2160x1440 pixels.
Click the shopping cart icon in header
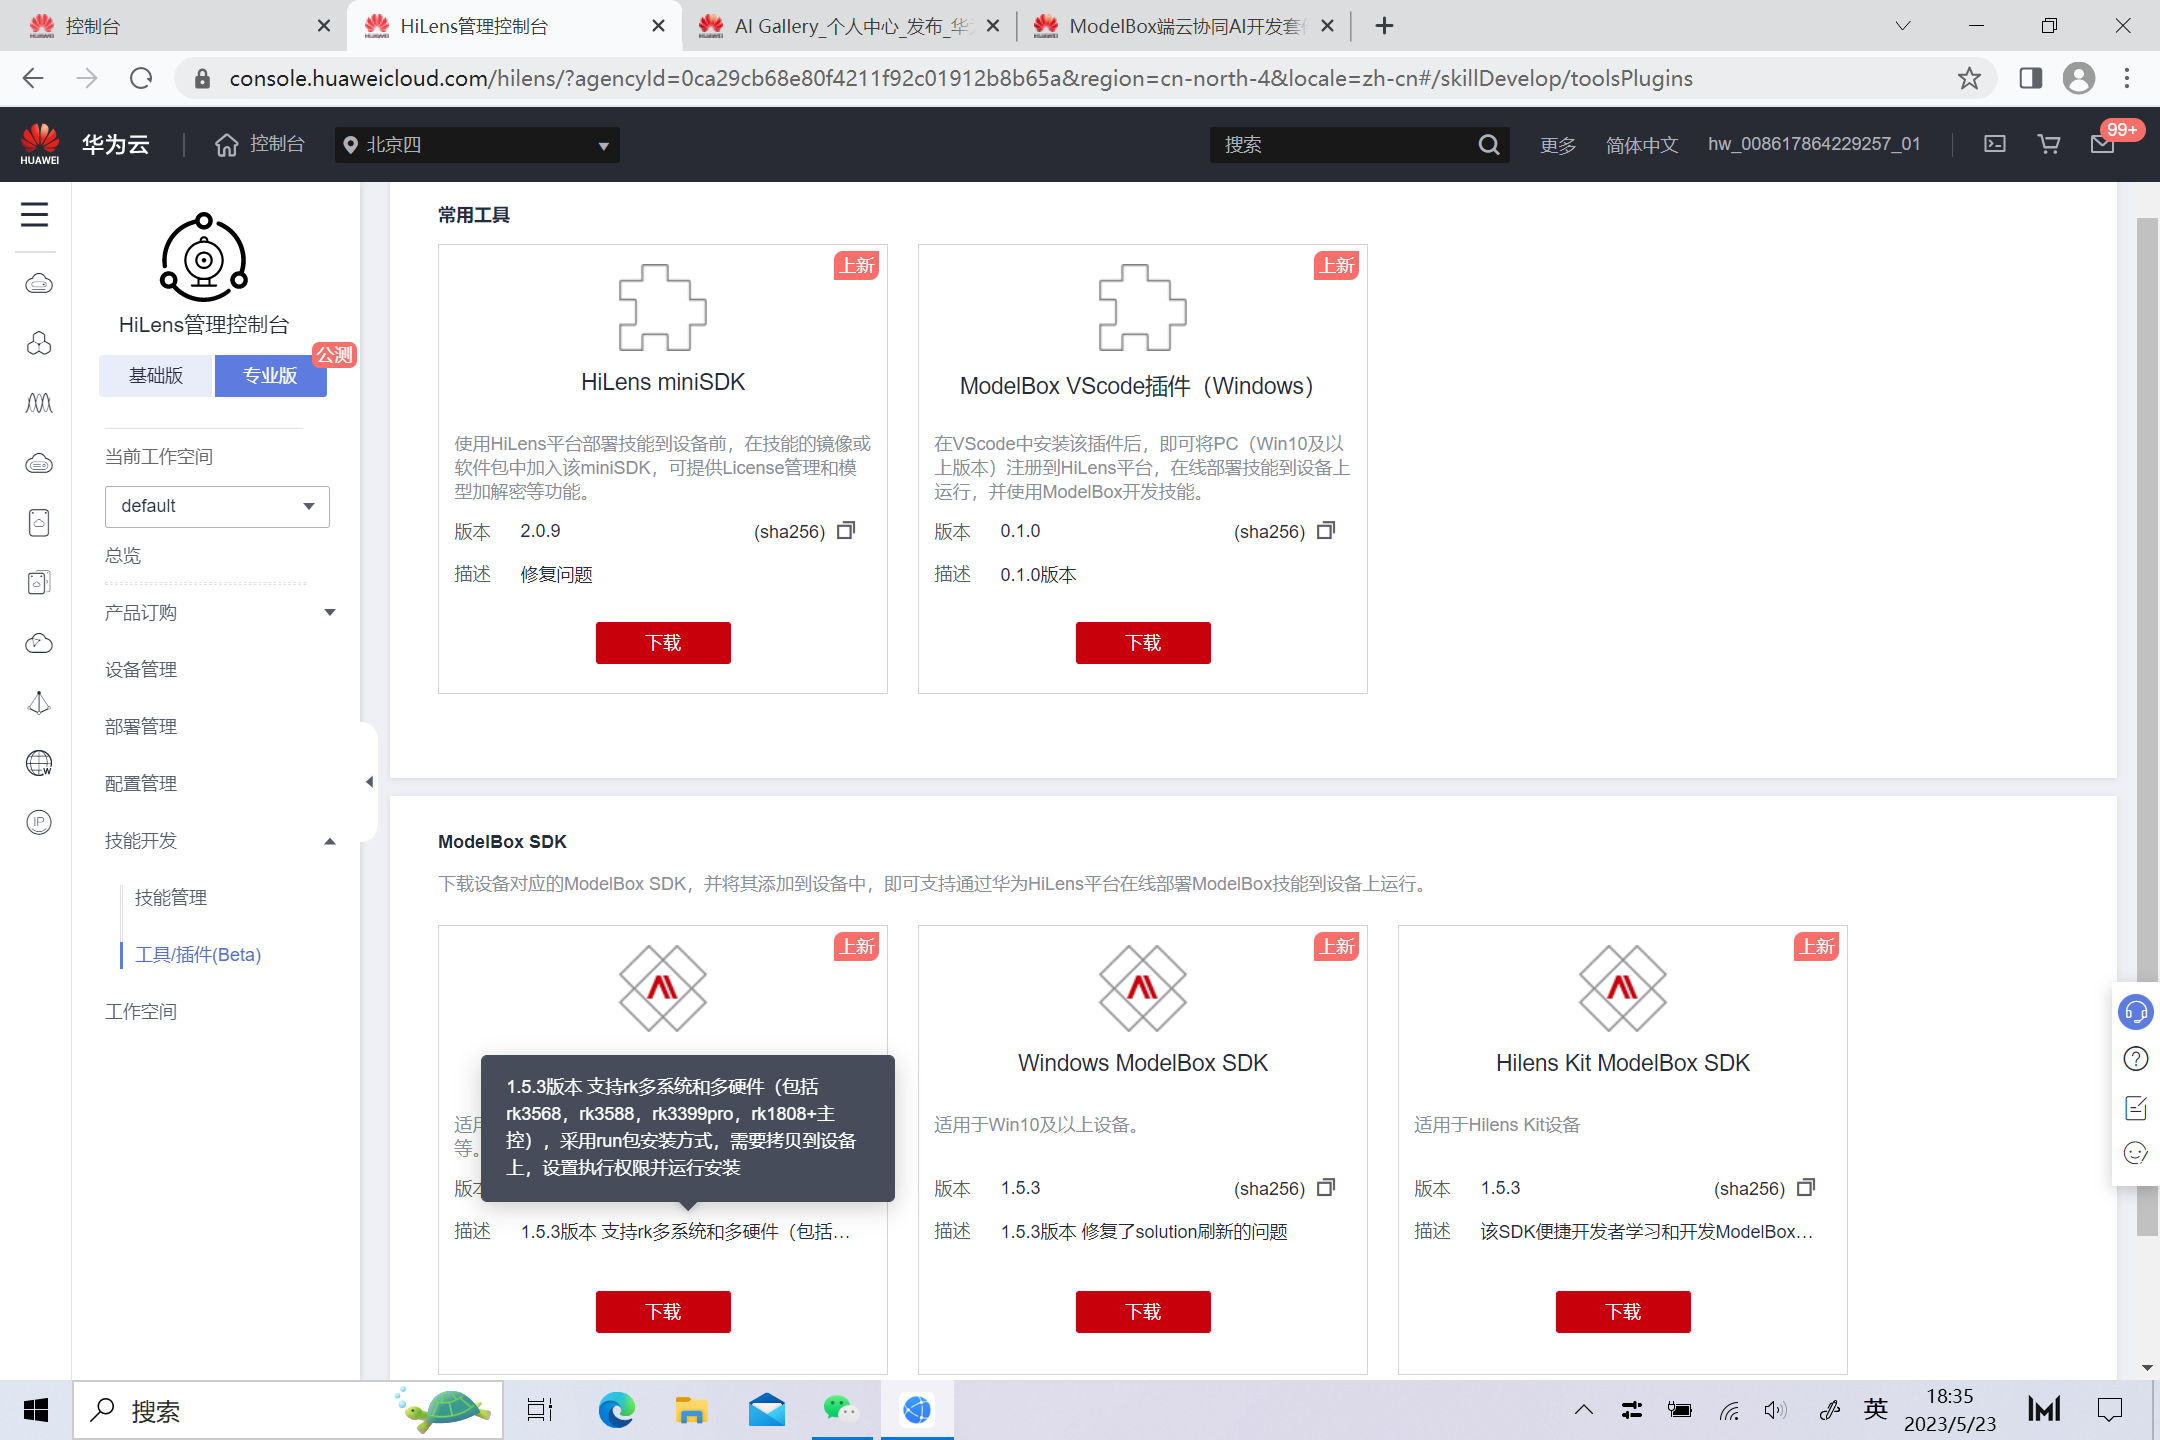point(2048,144)
